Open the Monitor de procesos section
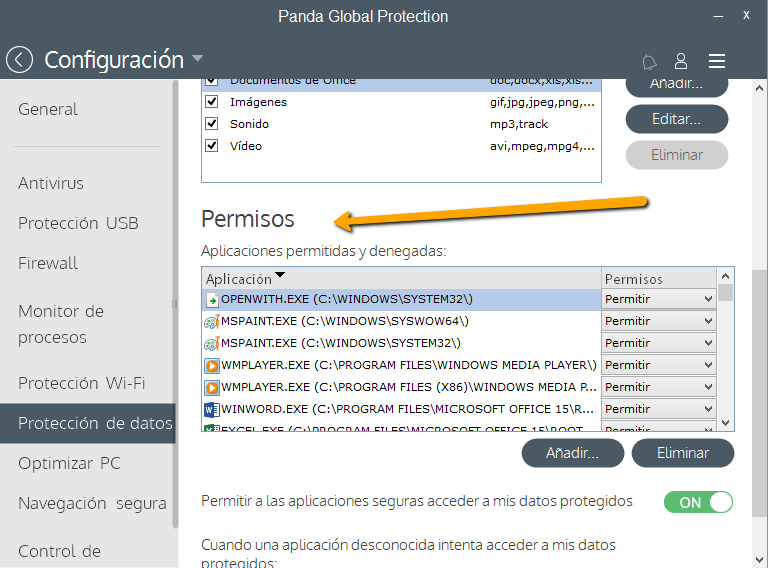This screenshot has width=768, height=568. coord(61,324)
